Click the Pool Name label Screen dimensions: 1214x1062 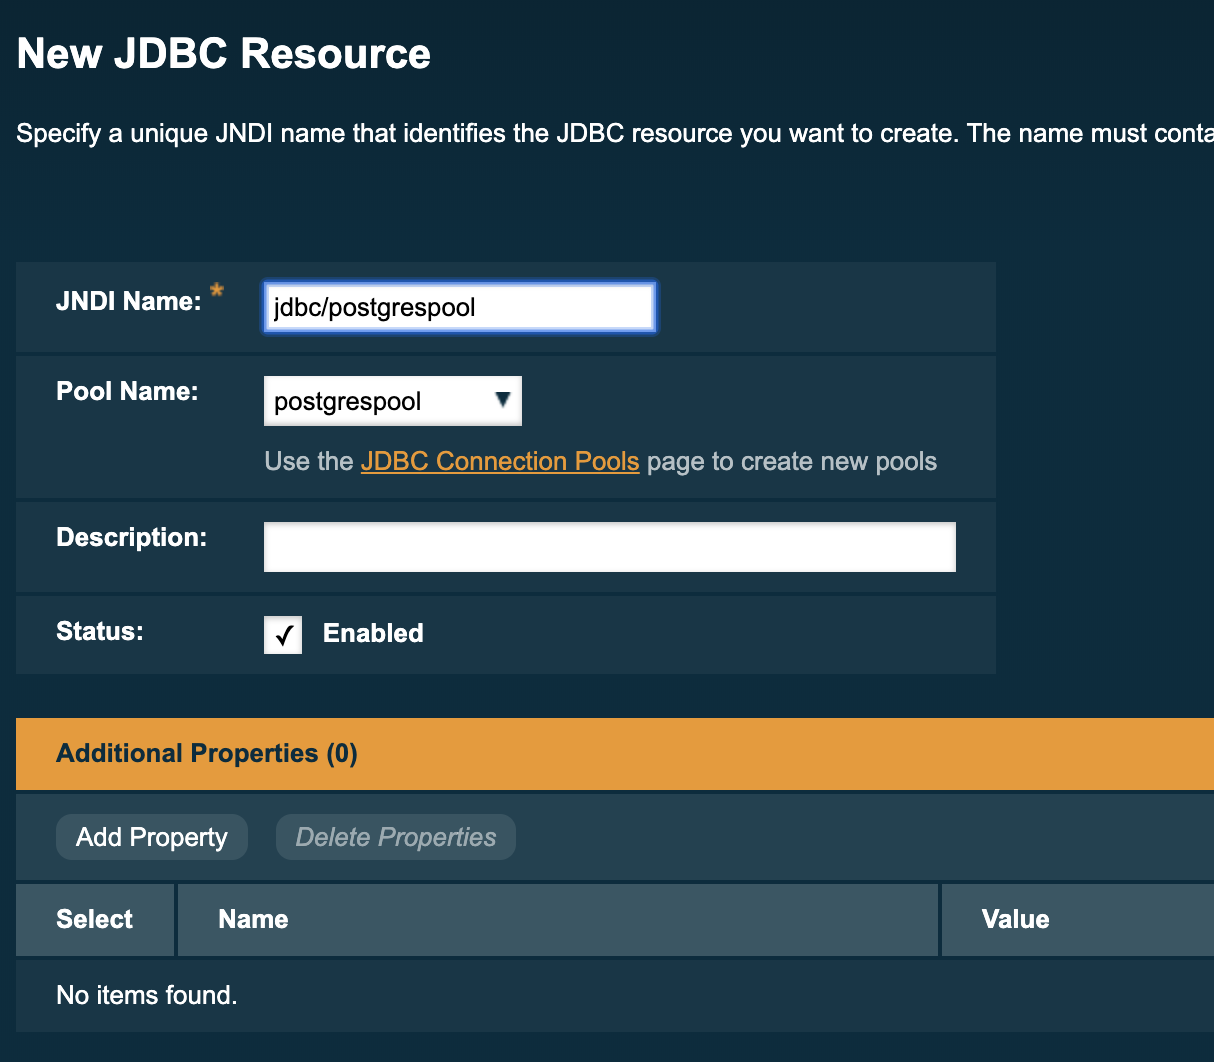click(127, 391)
